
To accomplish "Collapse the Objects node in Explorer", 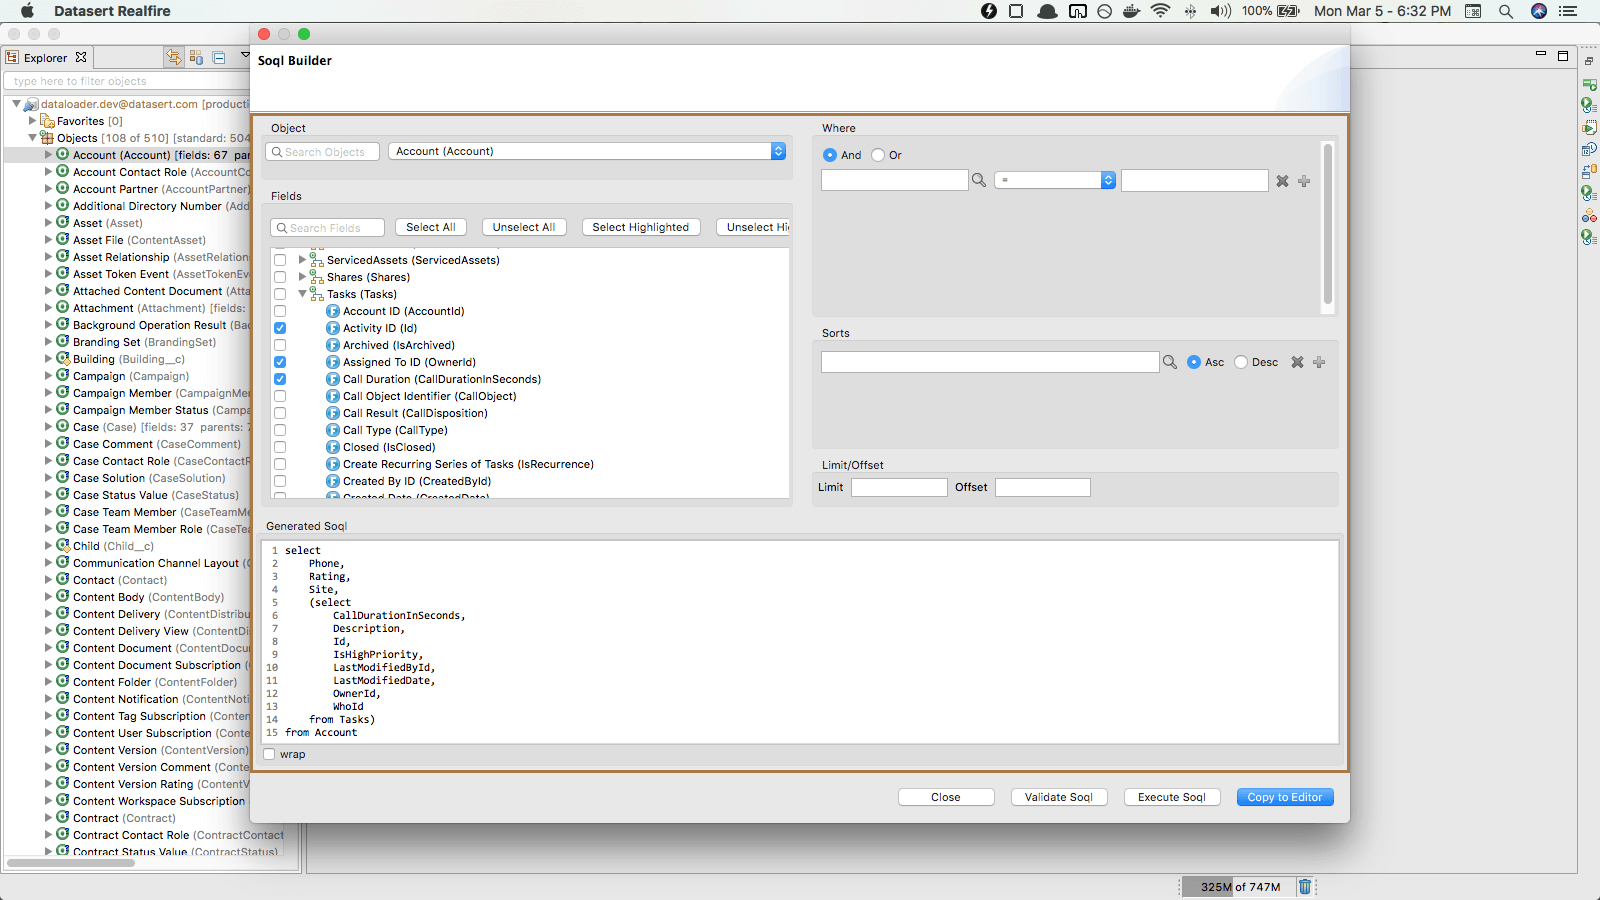I will click(32, 138).
